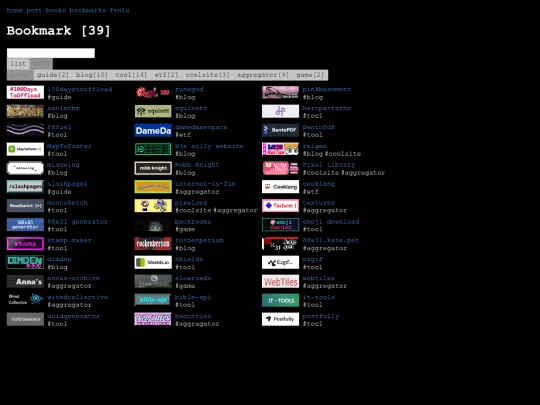Image resolution: width=540 pixels, height=405 pixels.
Task: Open the internet-is-fun link
Action: tap(205, 184)
